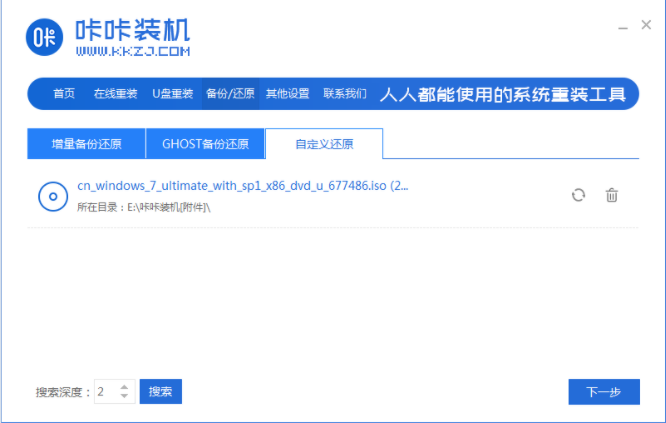Open the 备份/还原 section
The image size is (666, 423).
point(230,94)
